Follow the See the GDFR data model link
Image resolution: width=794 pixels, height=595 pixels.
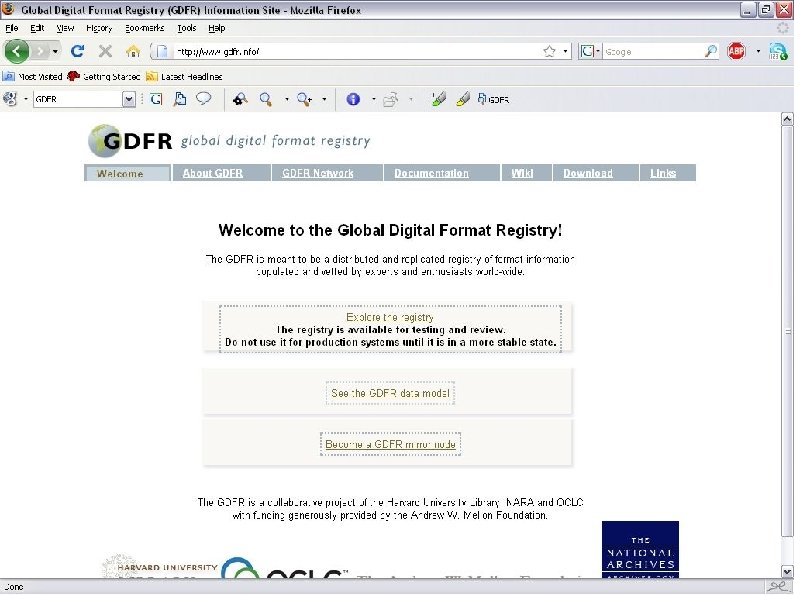pyautogui.click(x=390, y=393)
